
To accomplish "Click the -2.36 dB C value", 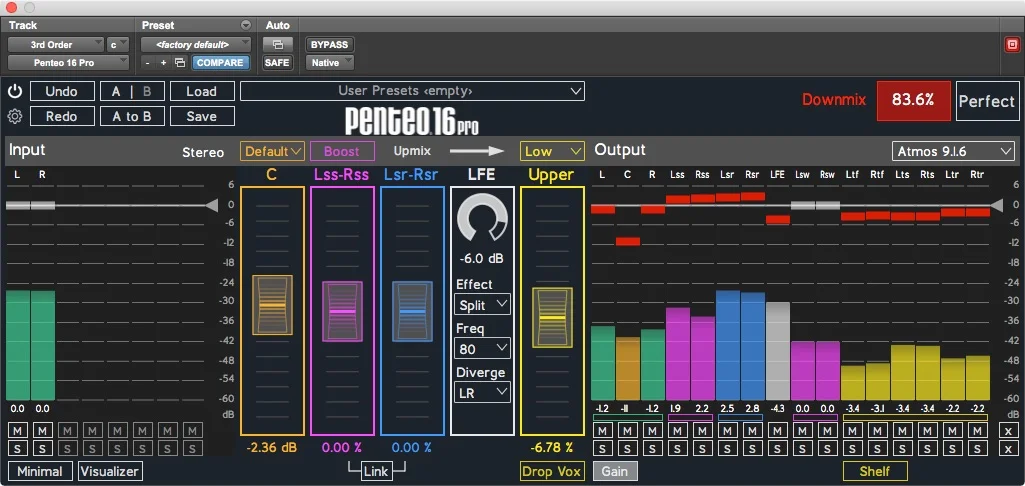I will 272,448.
